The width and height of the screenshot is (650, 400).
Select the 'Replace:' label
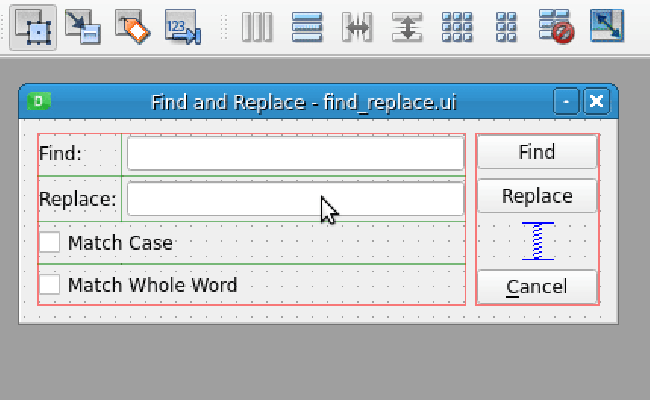[78, 199]
